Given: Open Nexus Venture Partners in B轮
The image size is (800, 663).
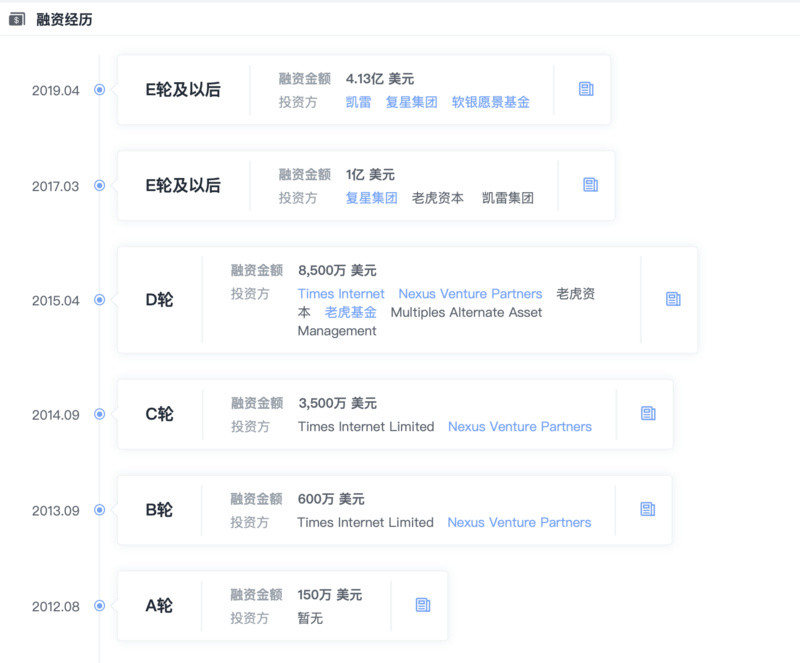Looking at the screenshot, I should pos(519,523).
